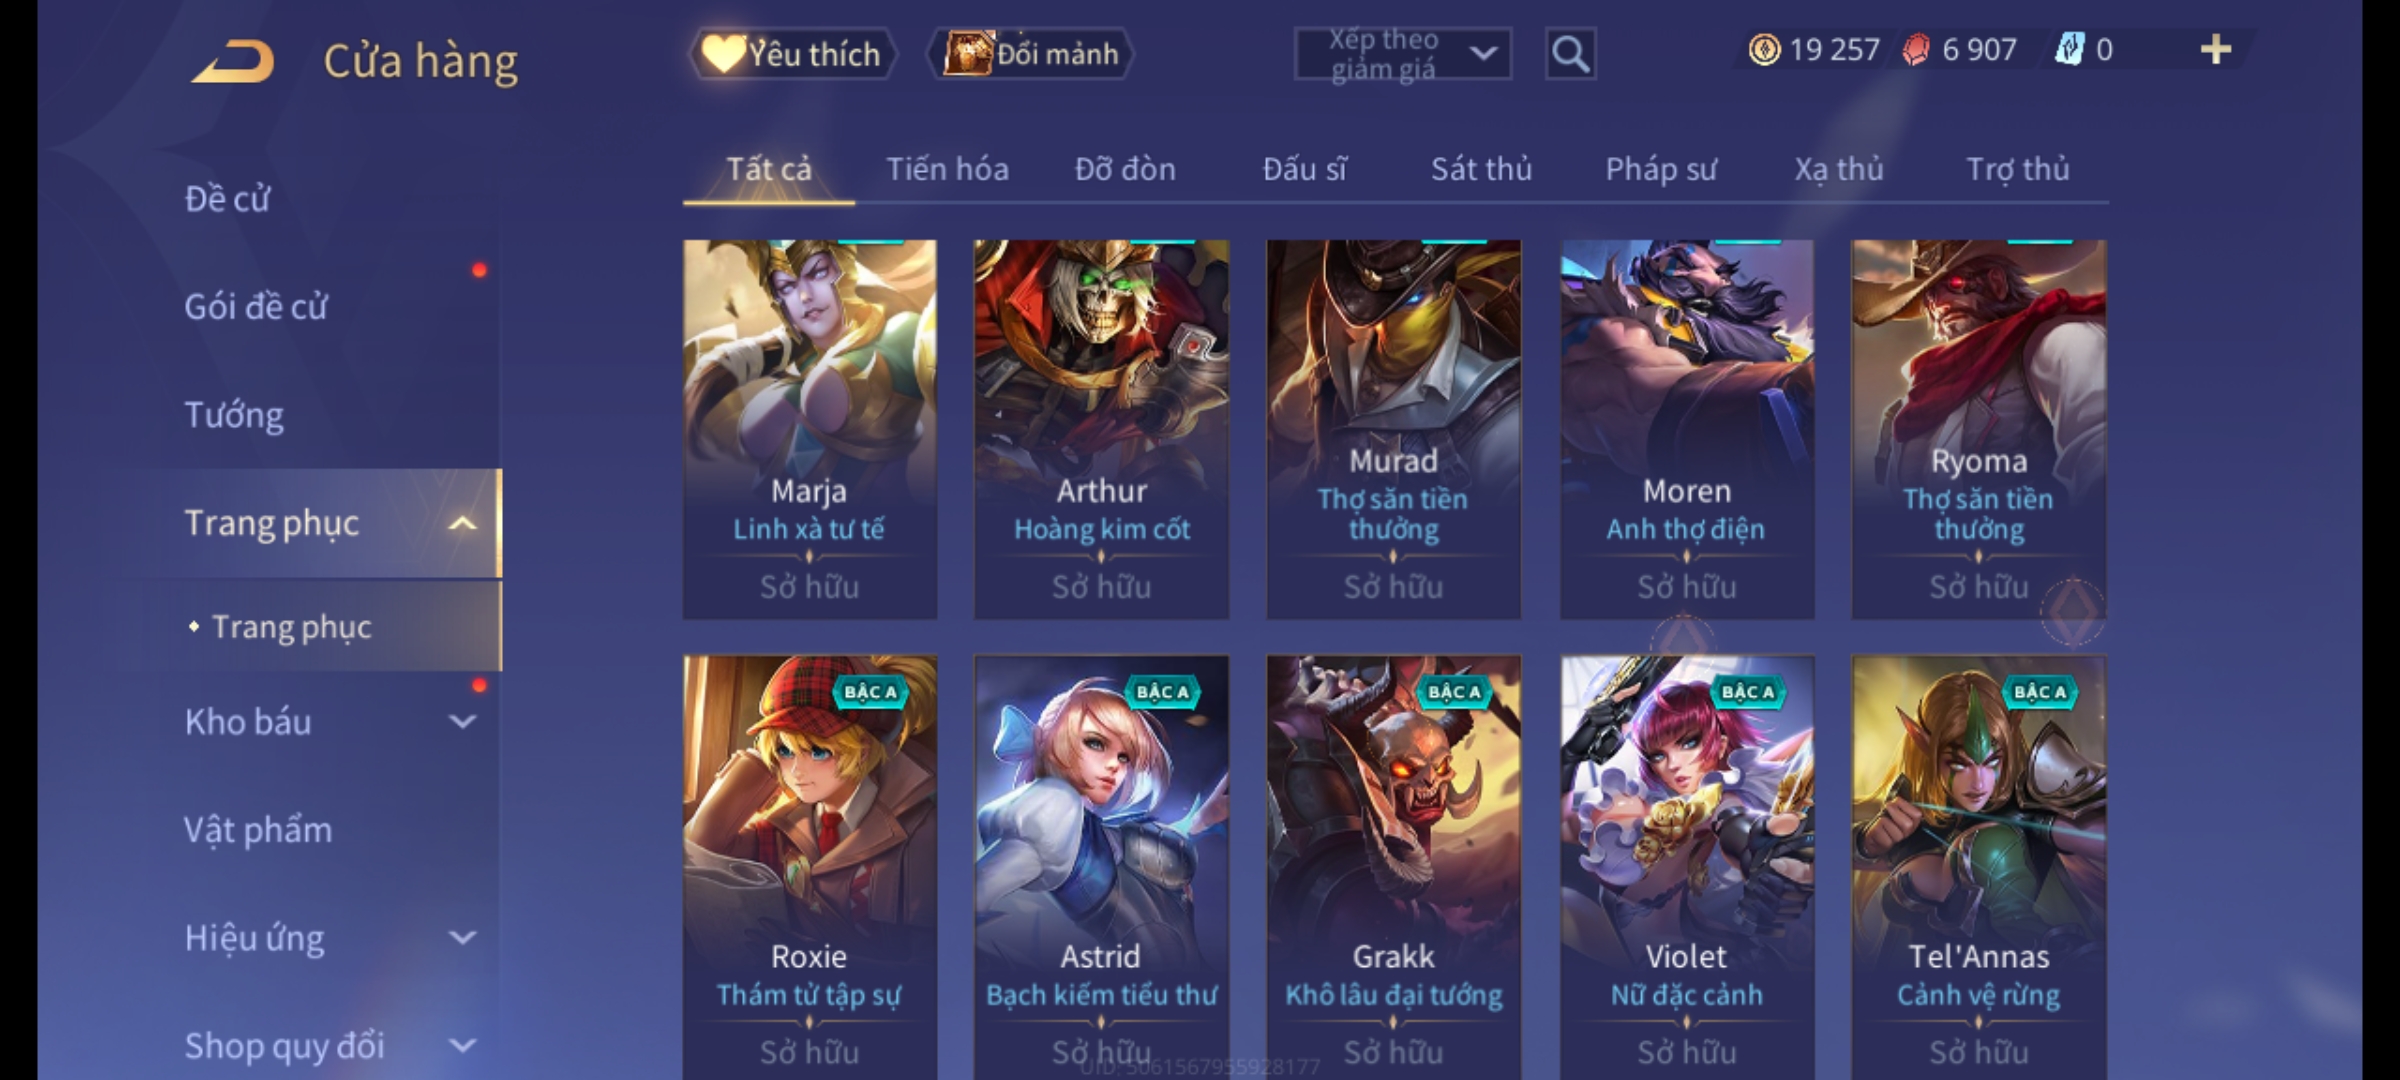Image resolution: width=2400 pixels, height=1080 pixels.
Task: Open the Xếp theo giảm giá dropdown
Action: click(x=1402, y=54)
